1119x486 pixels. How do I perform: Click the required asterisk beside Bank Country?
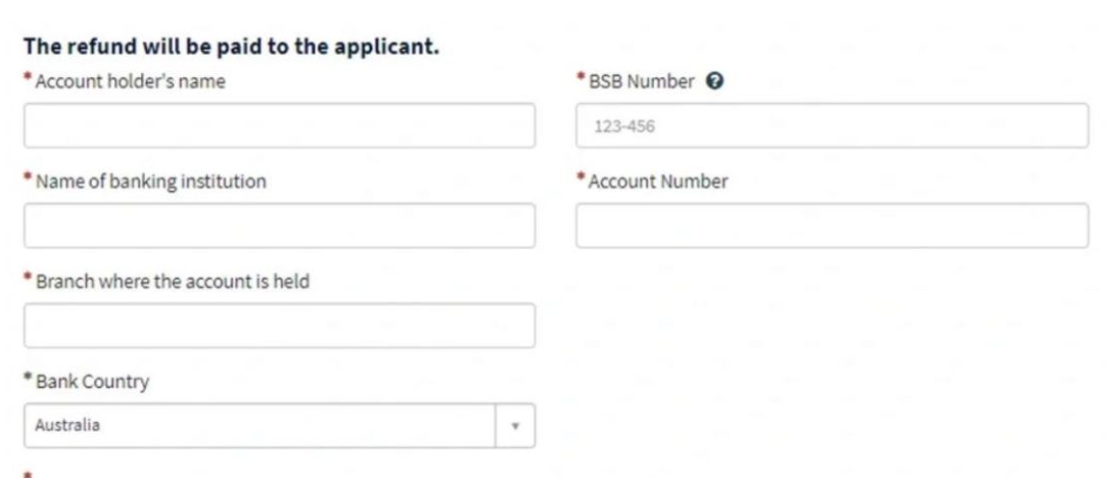point(29,380)
